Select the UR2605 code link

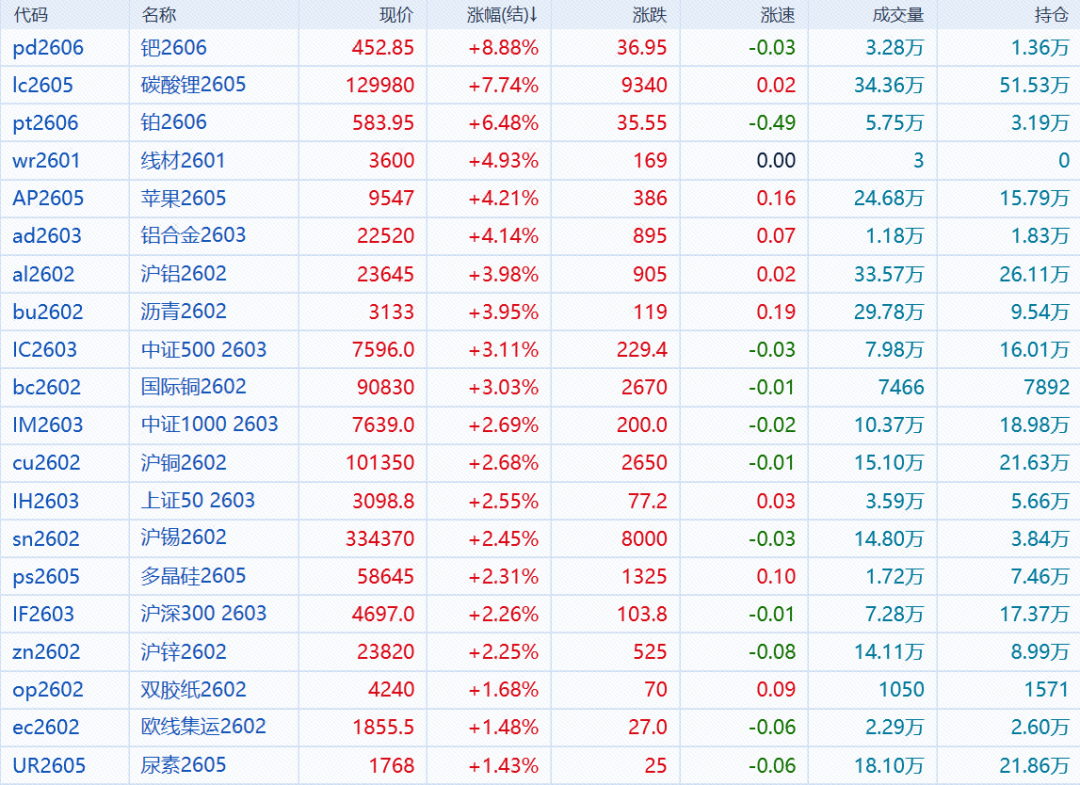pos(49,766)
